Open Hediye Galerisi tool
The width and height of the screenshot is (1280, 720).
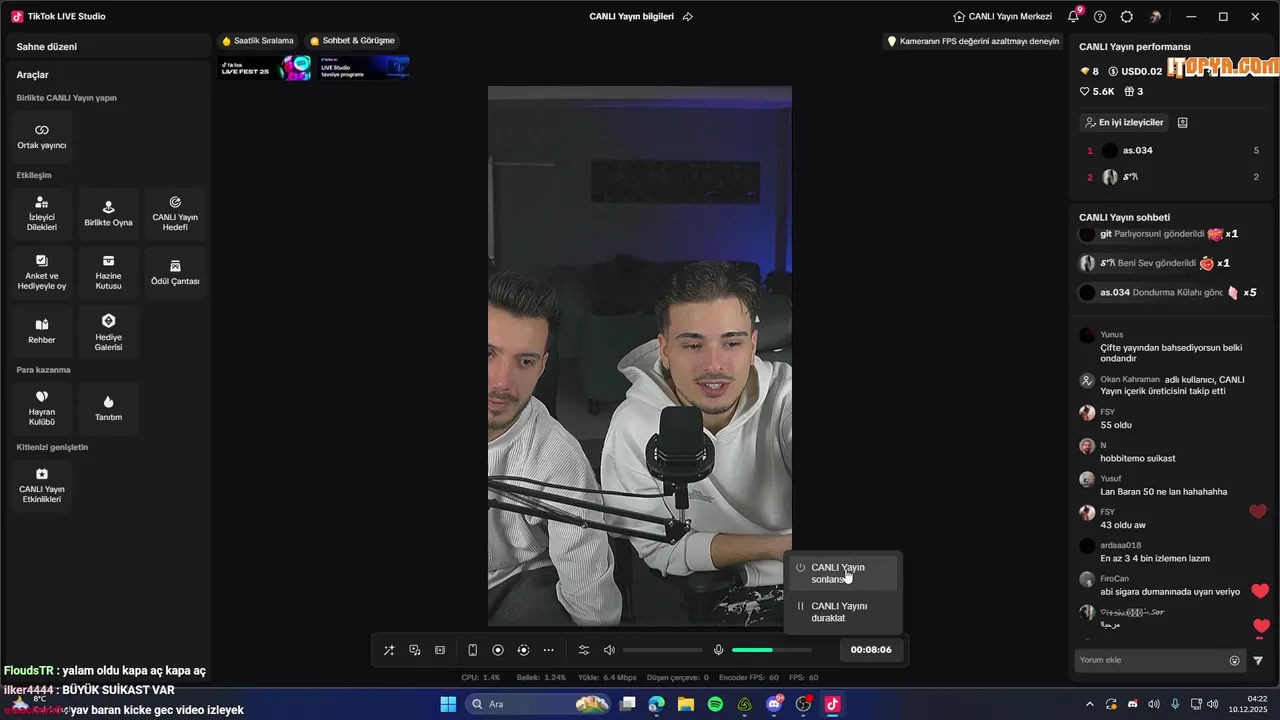coord(108,331)
